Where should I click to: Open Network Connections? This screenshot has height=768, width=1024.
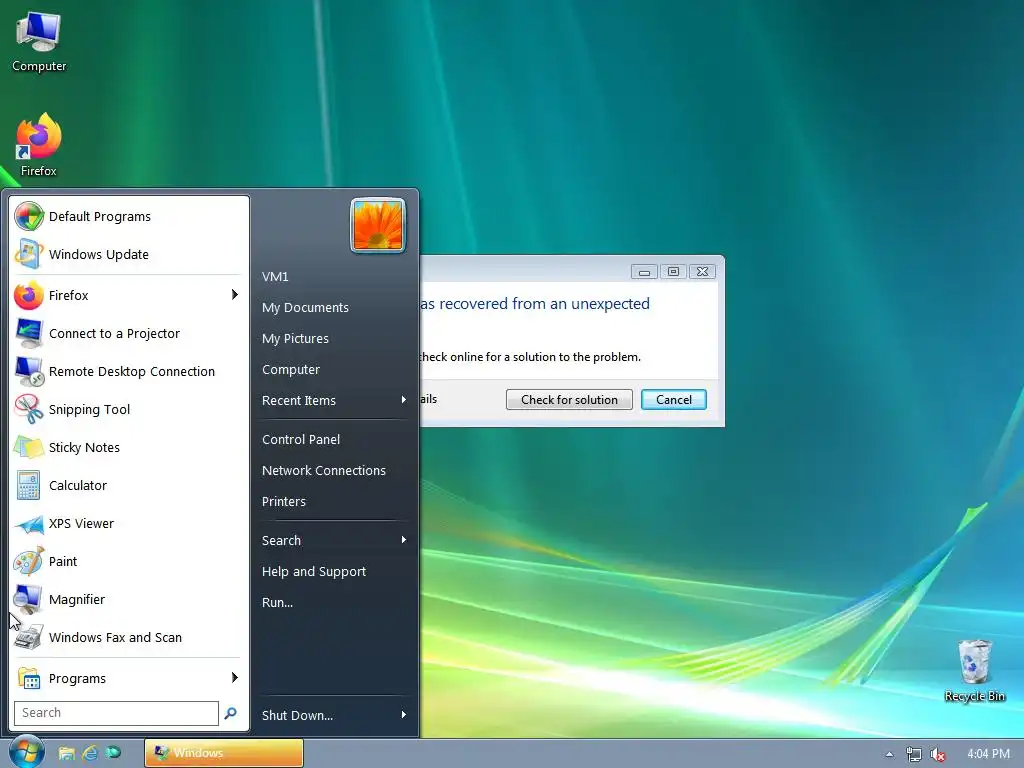[323, 470]
